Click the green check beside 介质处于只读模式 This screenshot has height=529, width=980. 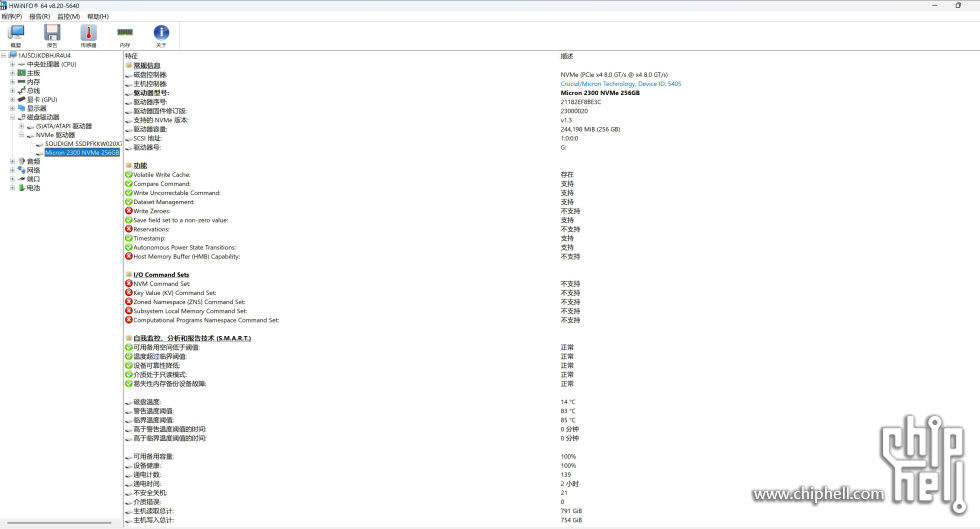pyautogui.click(x=129, y=375)
